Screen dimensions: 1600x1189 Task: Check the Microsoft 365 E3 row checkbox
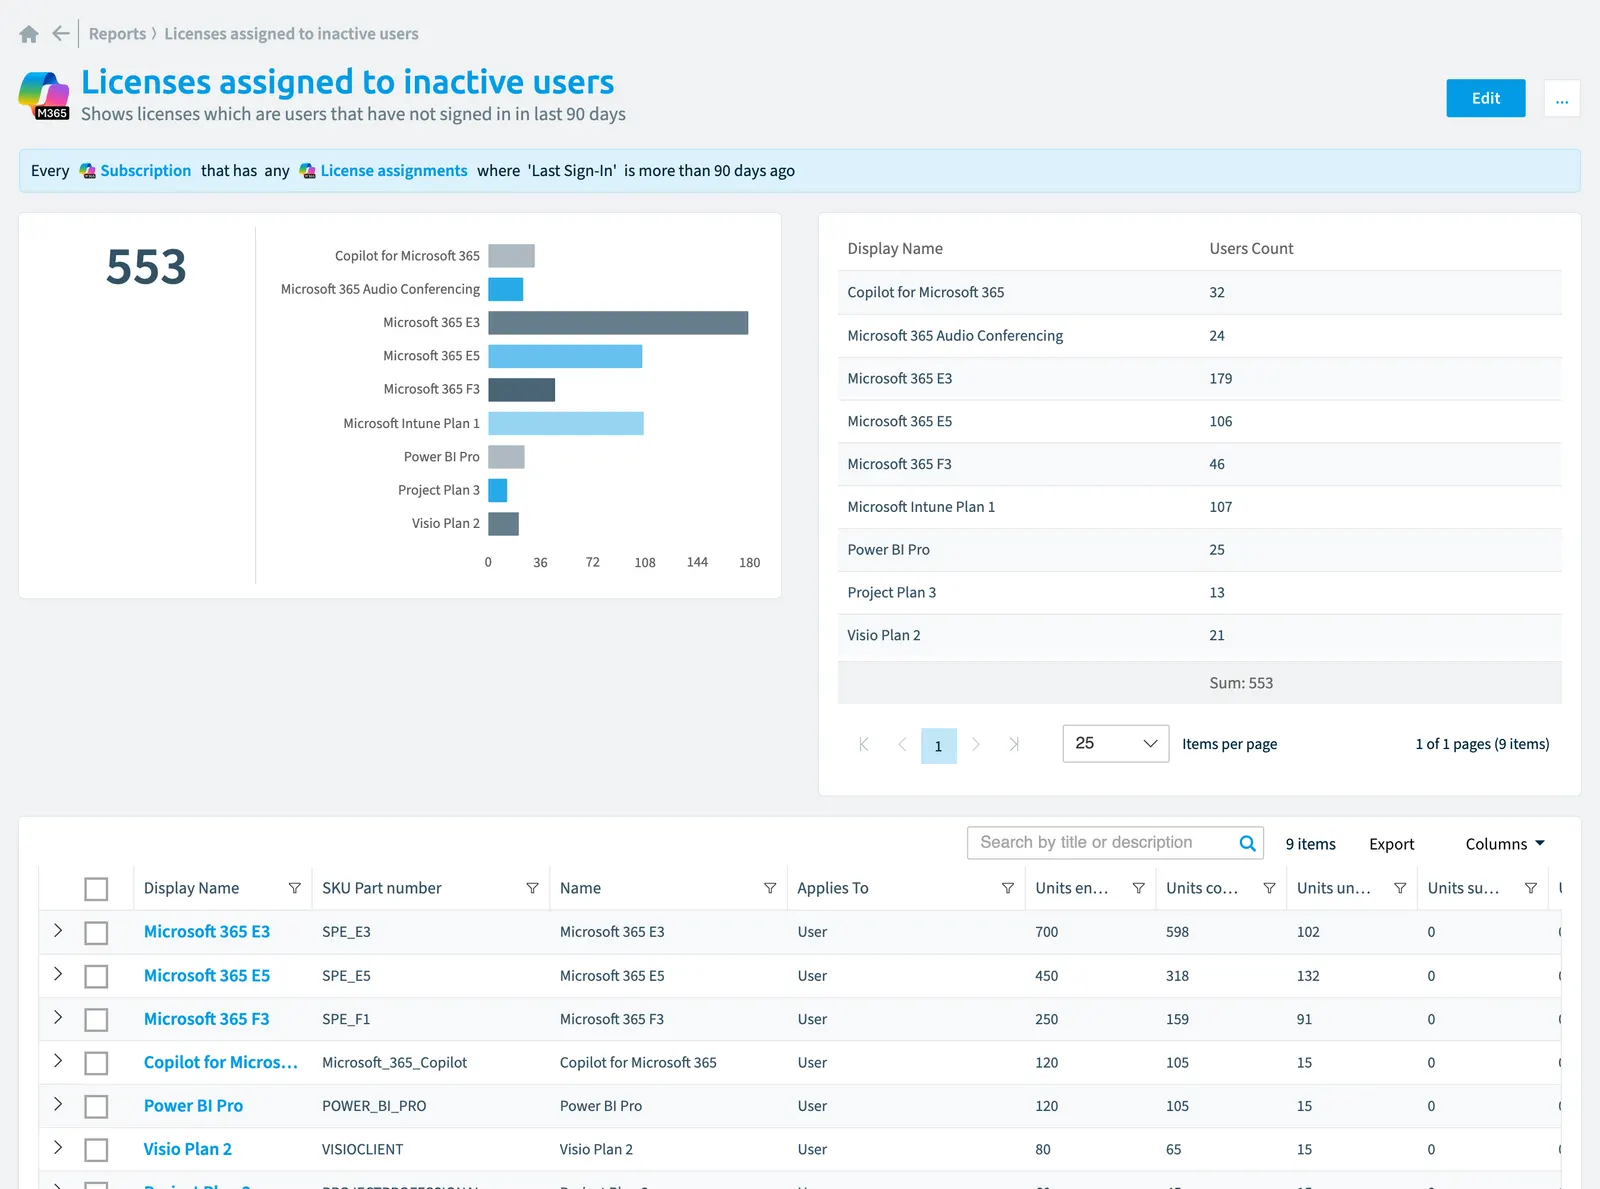(96, 933)
